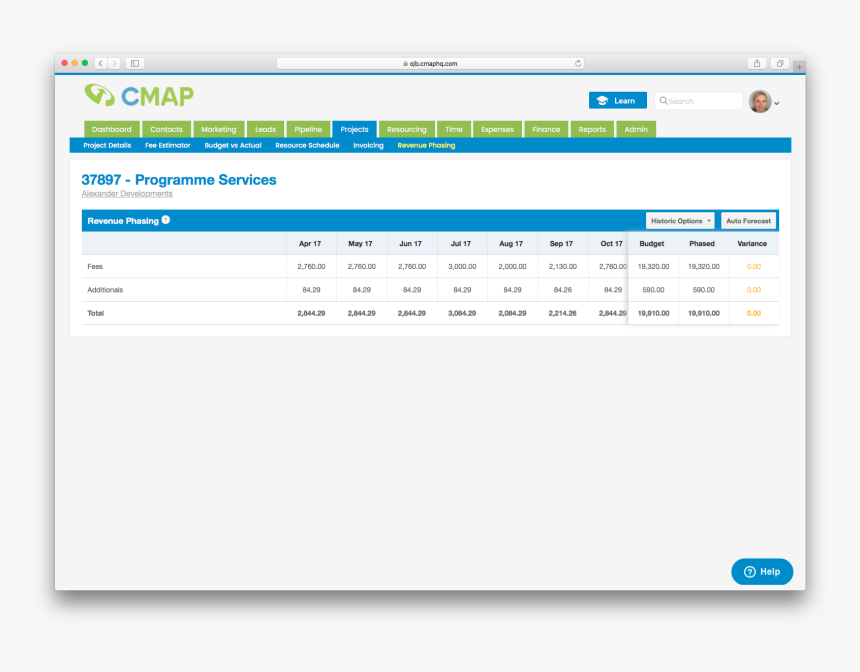This screenshot has width=860, height=672.
Task: Click the Auto Forecast button
Action: point(748,221)
